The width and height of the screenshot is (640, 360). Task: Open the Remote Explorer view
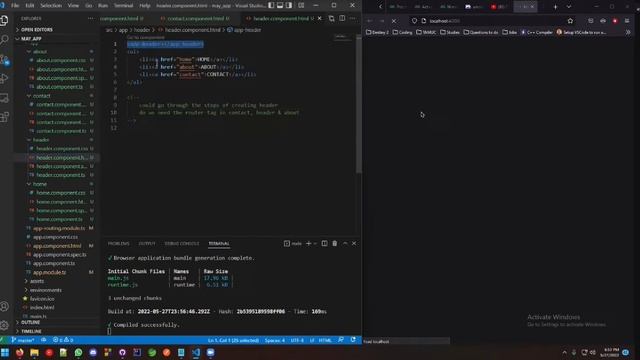tap(4, 98)
